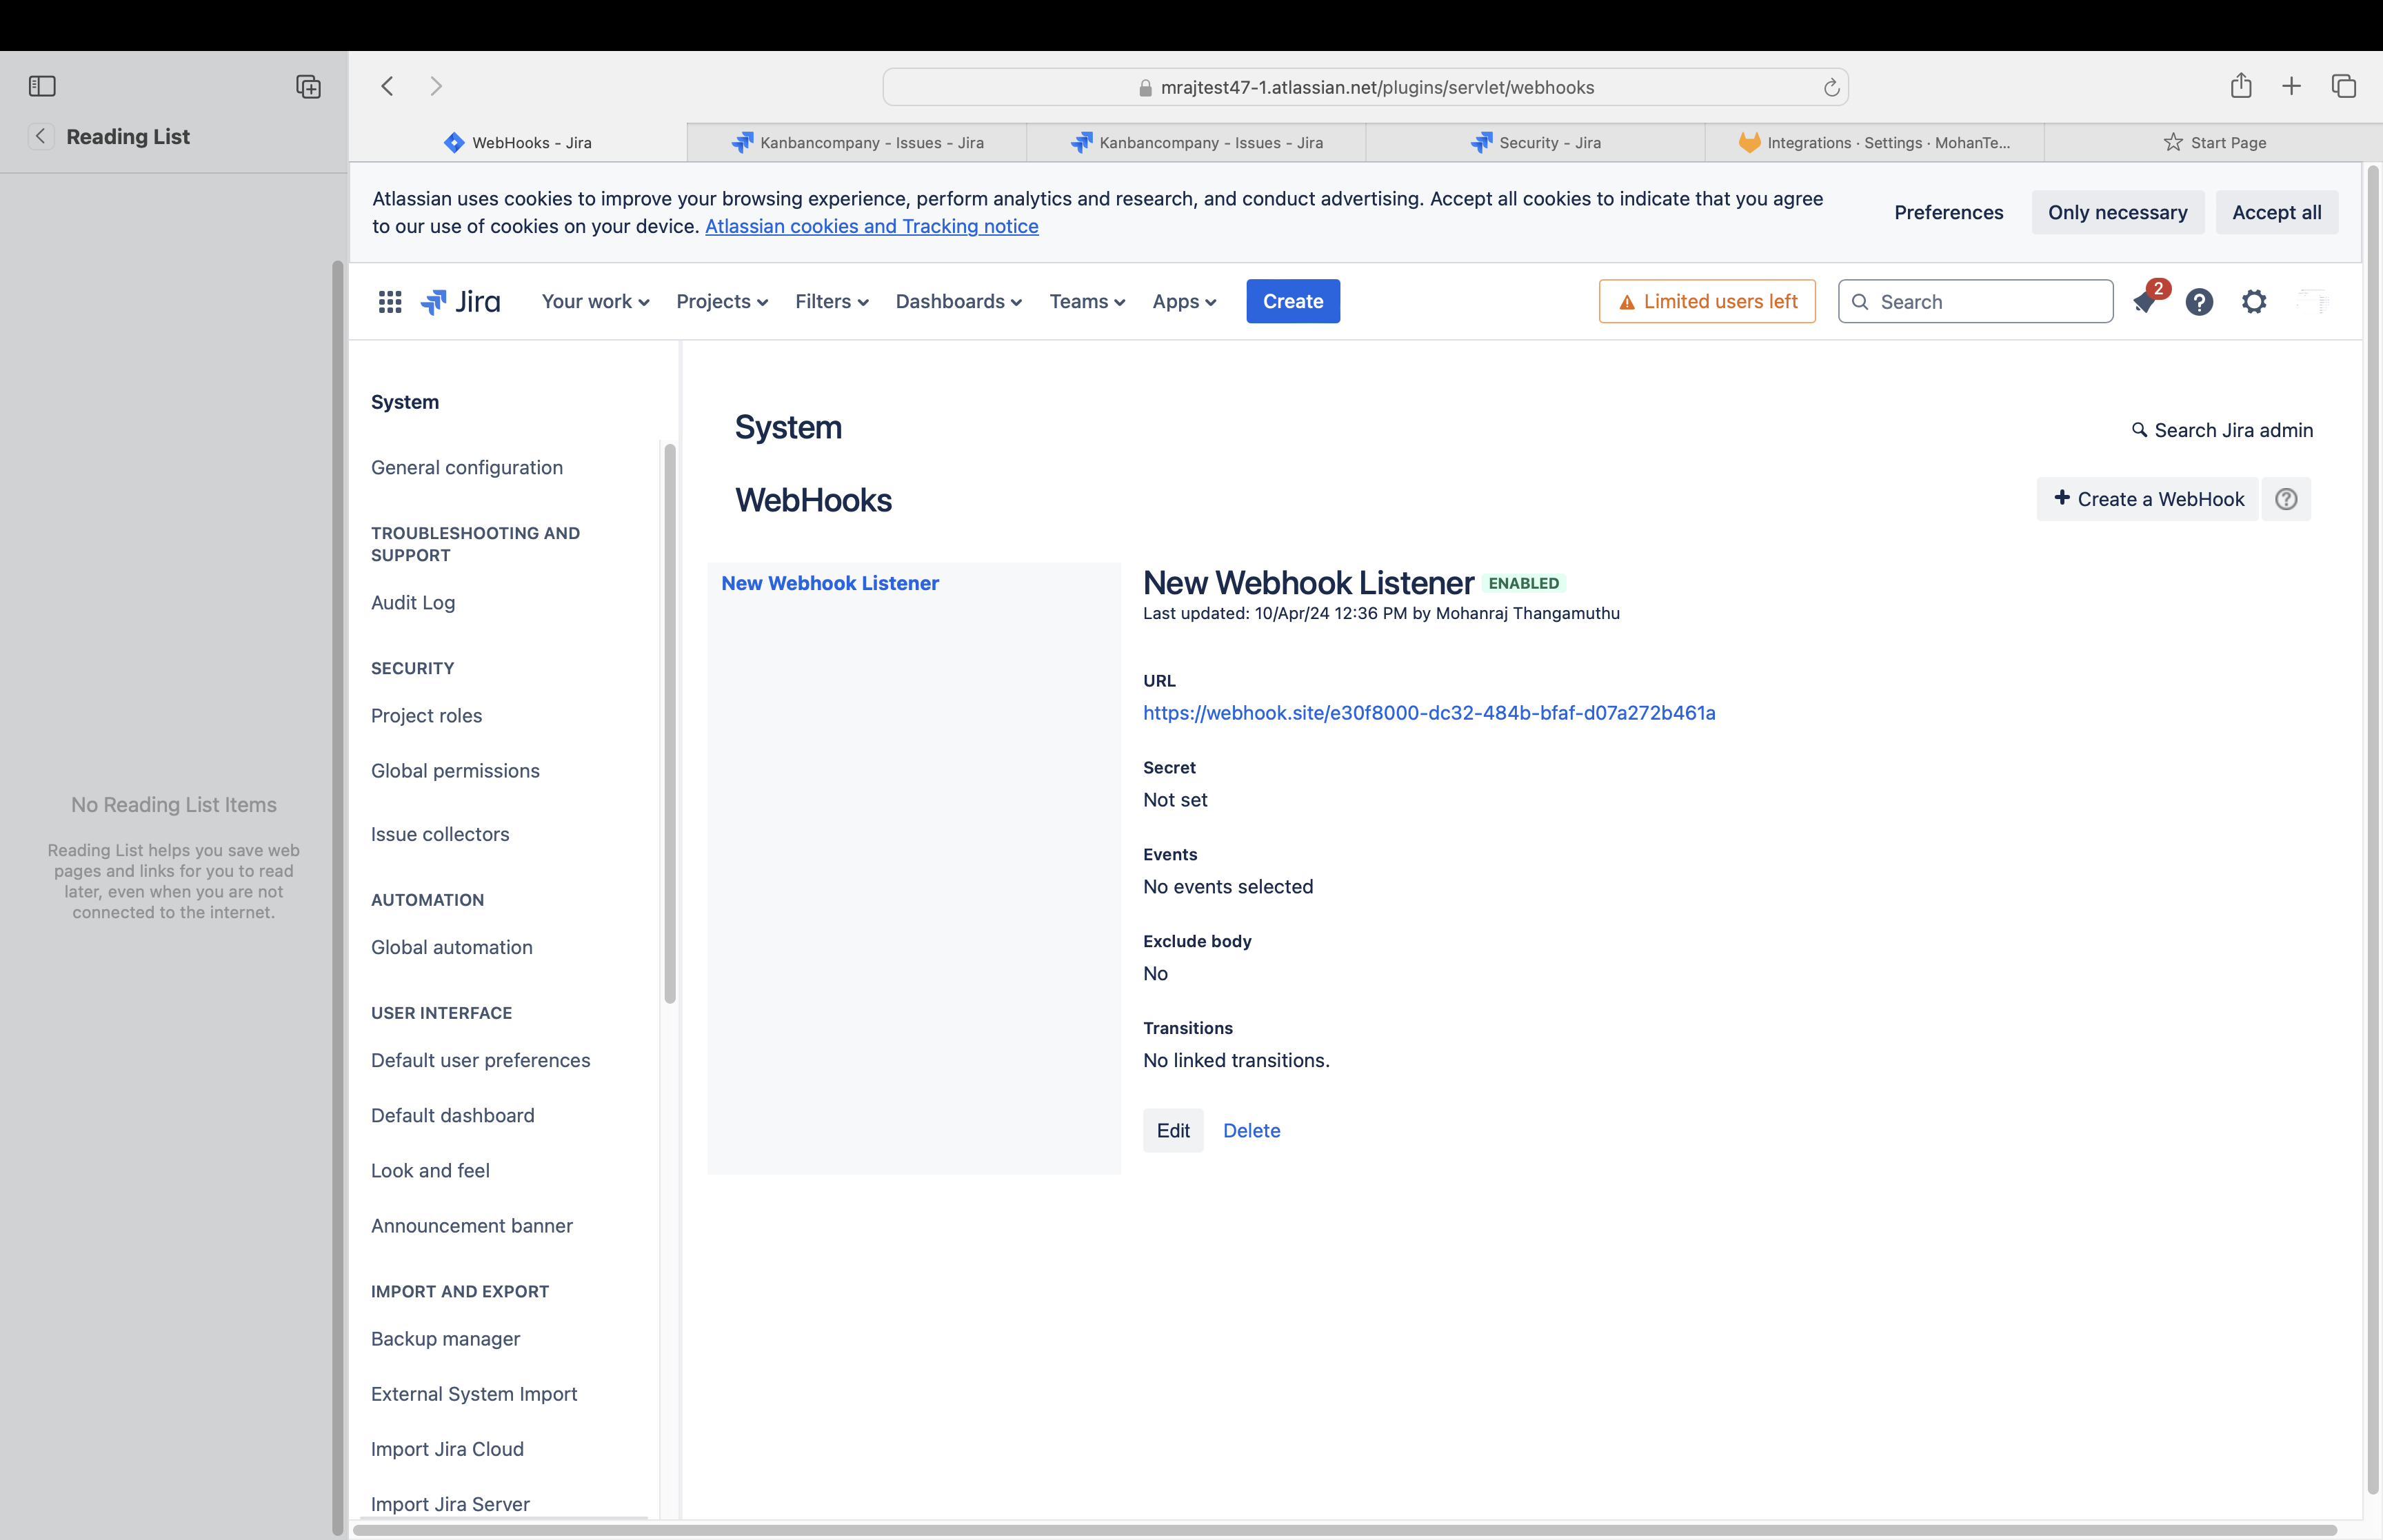The width and height of the screenshot is (2383, 1540).
Task: Accept all cookies
Action: tap(2277, 212)
